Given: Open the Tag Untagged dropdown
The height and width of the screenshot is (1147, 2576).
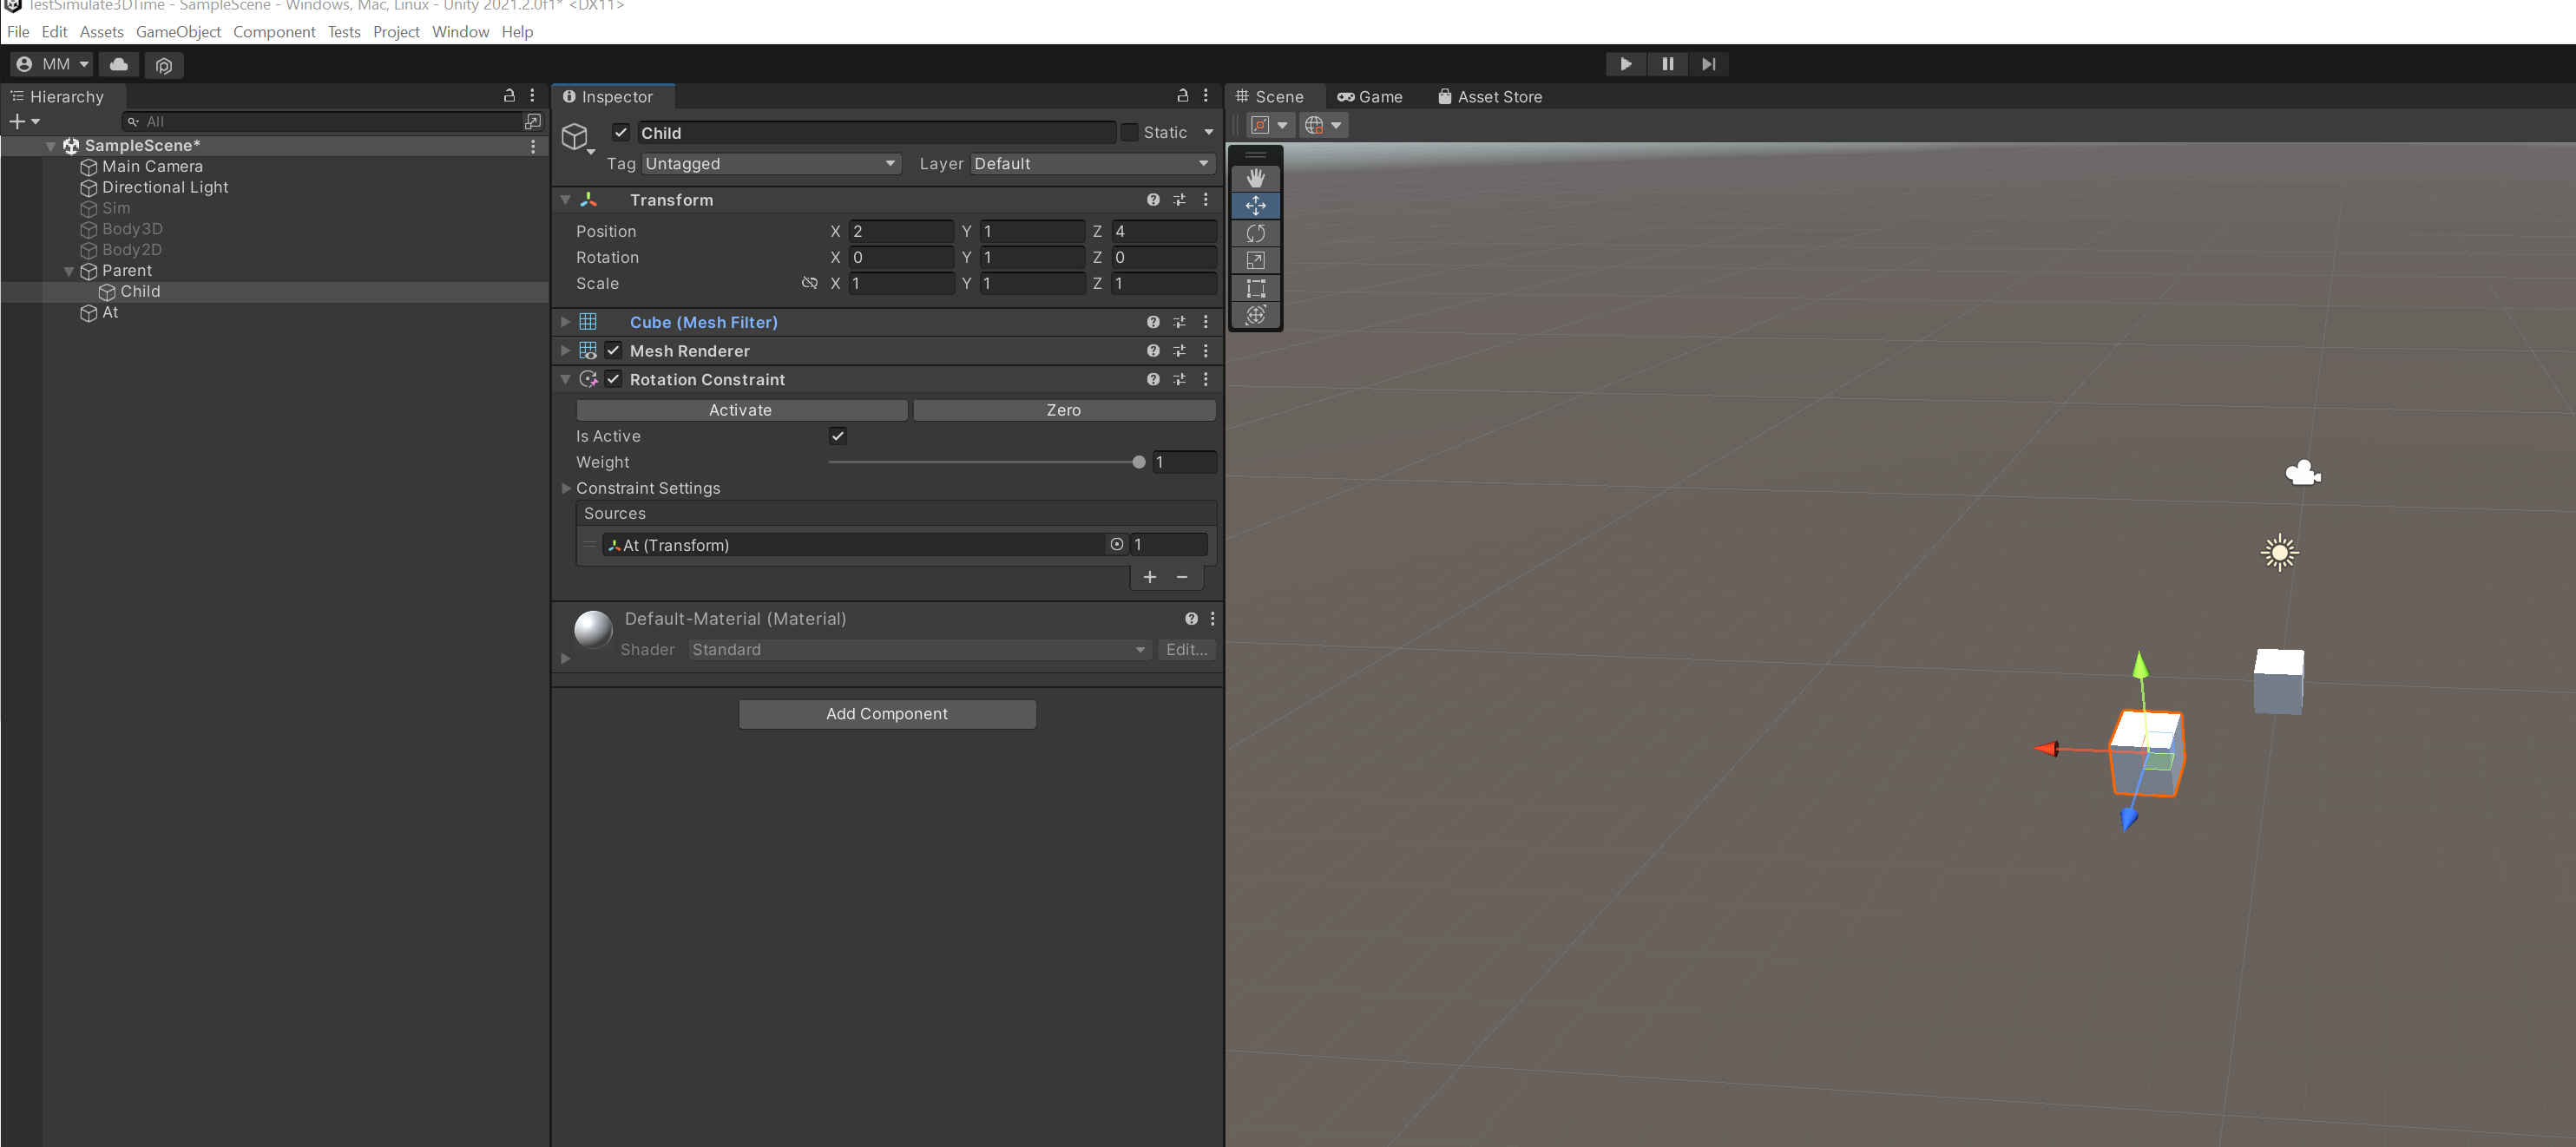Looking at the screenshot, I should pos(770,164).
